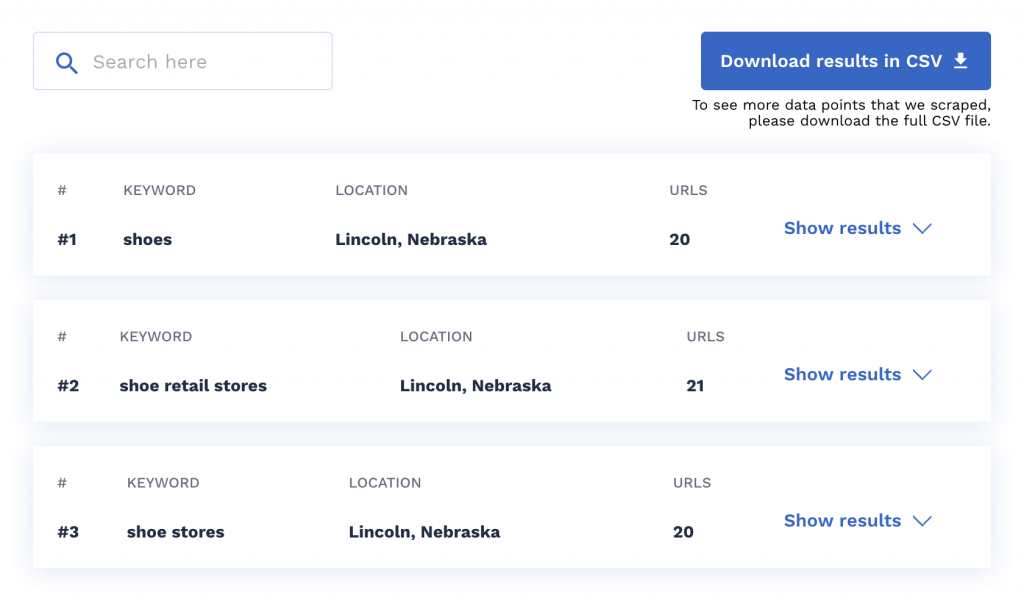The width and height of the screenshot is (1024, 607).
Task: Click the #3 row number
Action: point(68,532)
